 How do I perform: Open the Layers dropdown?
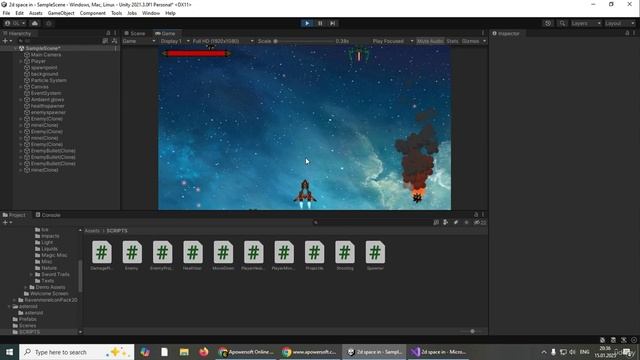pyautogui.click(x=586, y=23)
